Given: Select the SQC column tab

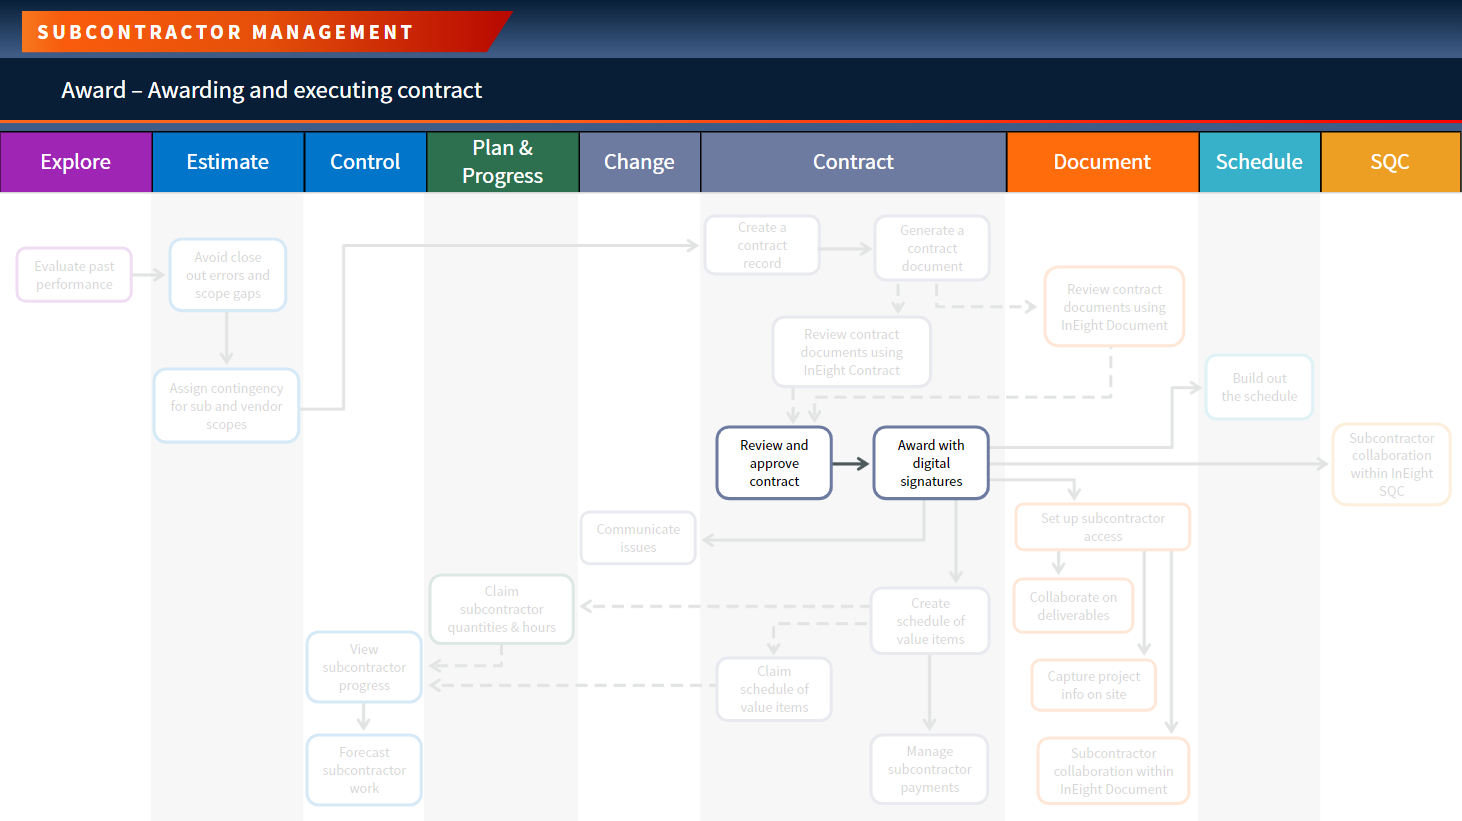Looking at the screenshot, I should 1391,162.
